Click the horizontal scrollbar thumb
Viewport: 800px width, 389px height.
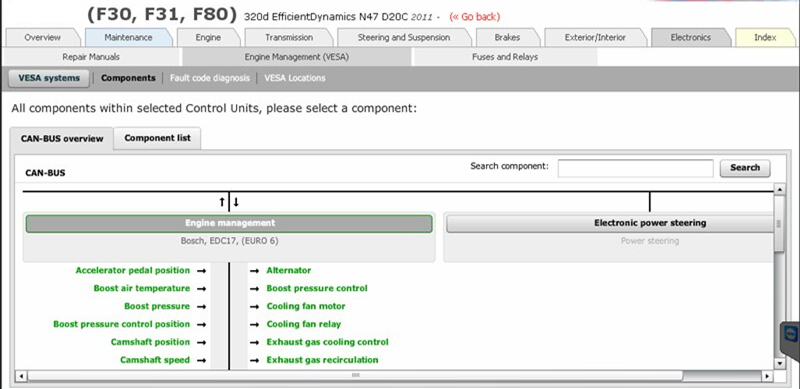coord(355,376)
